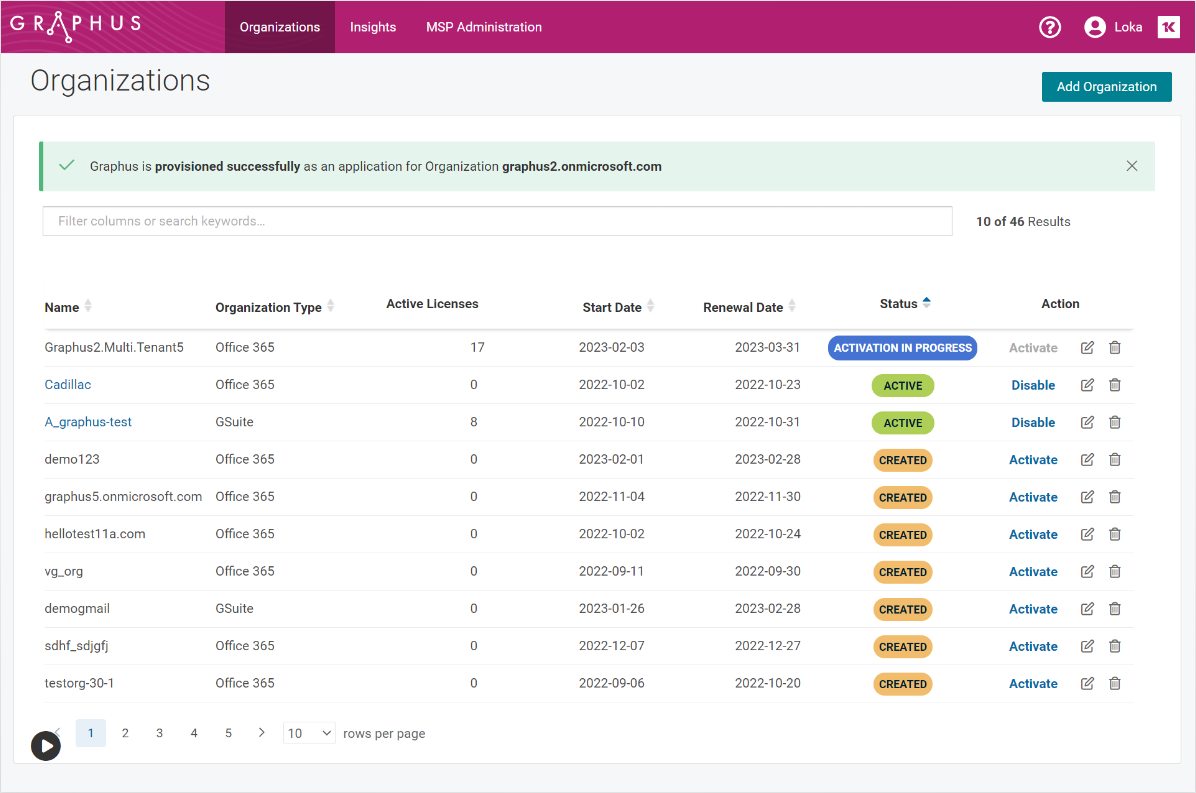The image size is (1196, 793).
Task: Edit the Graphus2.Multi.Tenant5 organization
Action: tap(1087, 348)
